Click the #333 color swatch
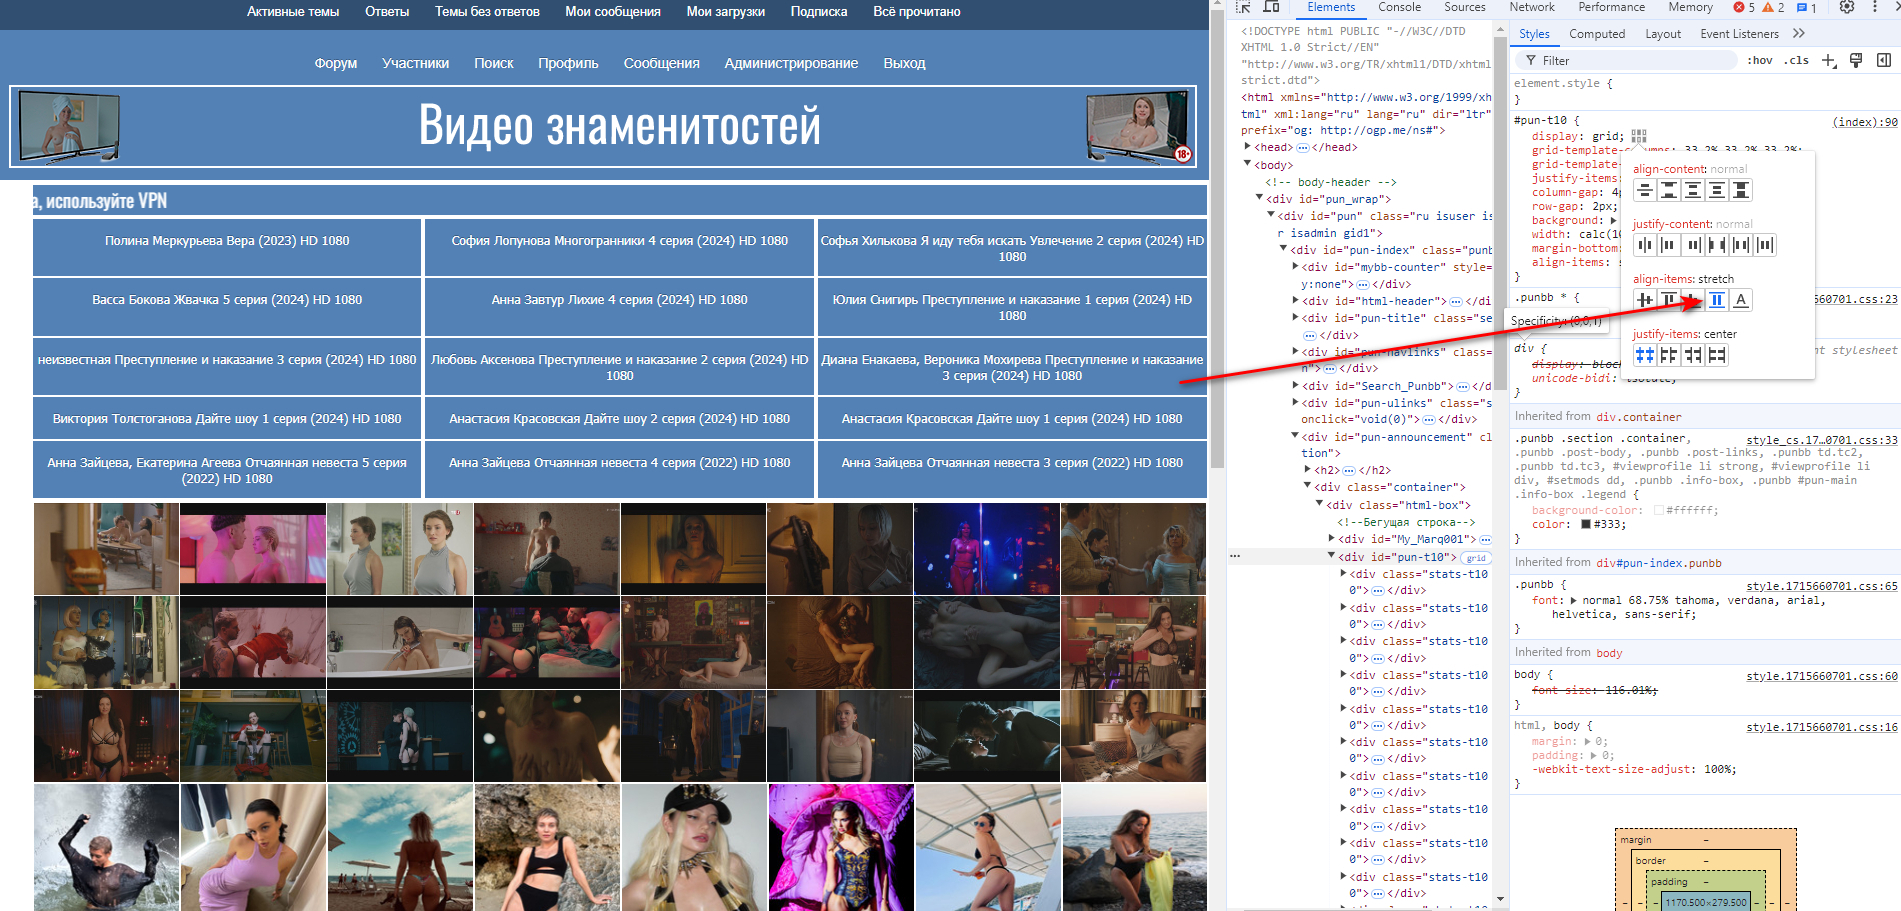 tap(1585, 524)
